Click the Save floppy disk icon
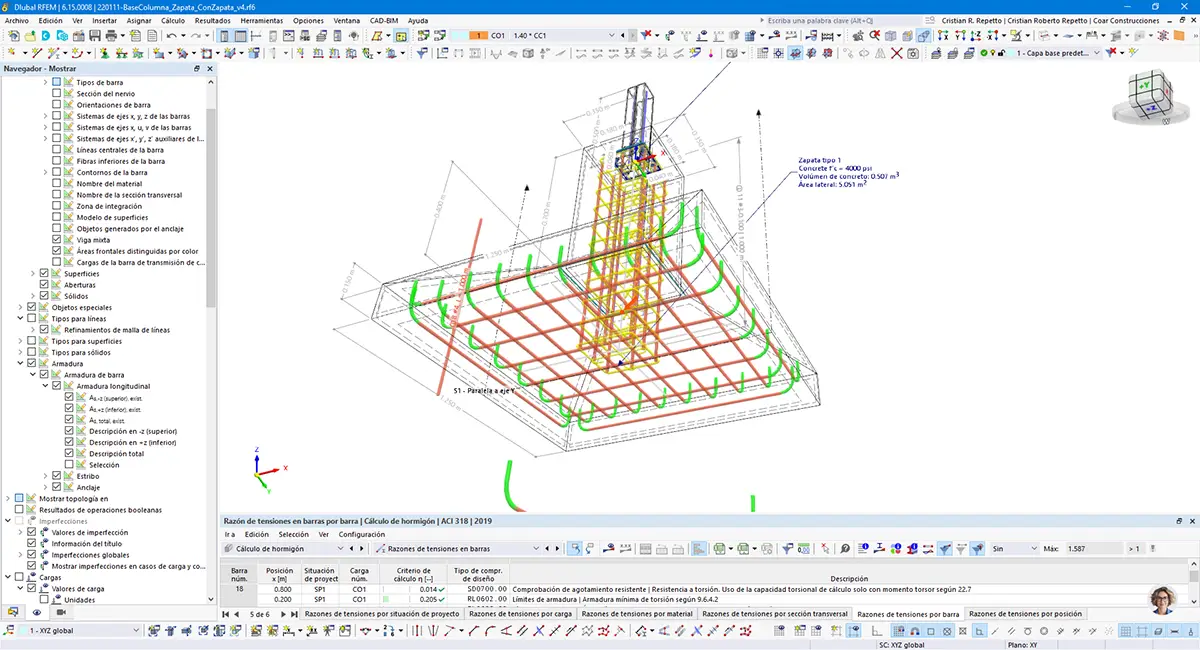The height and width of the screenshot is (650, 1200). pyautogui.click(x=94, y=36)
